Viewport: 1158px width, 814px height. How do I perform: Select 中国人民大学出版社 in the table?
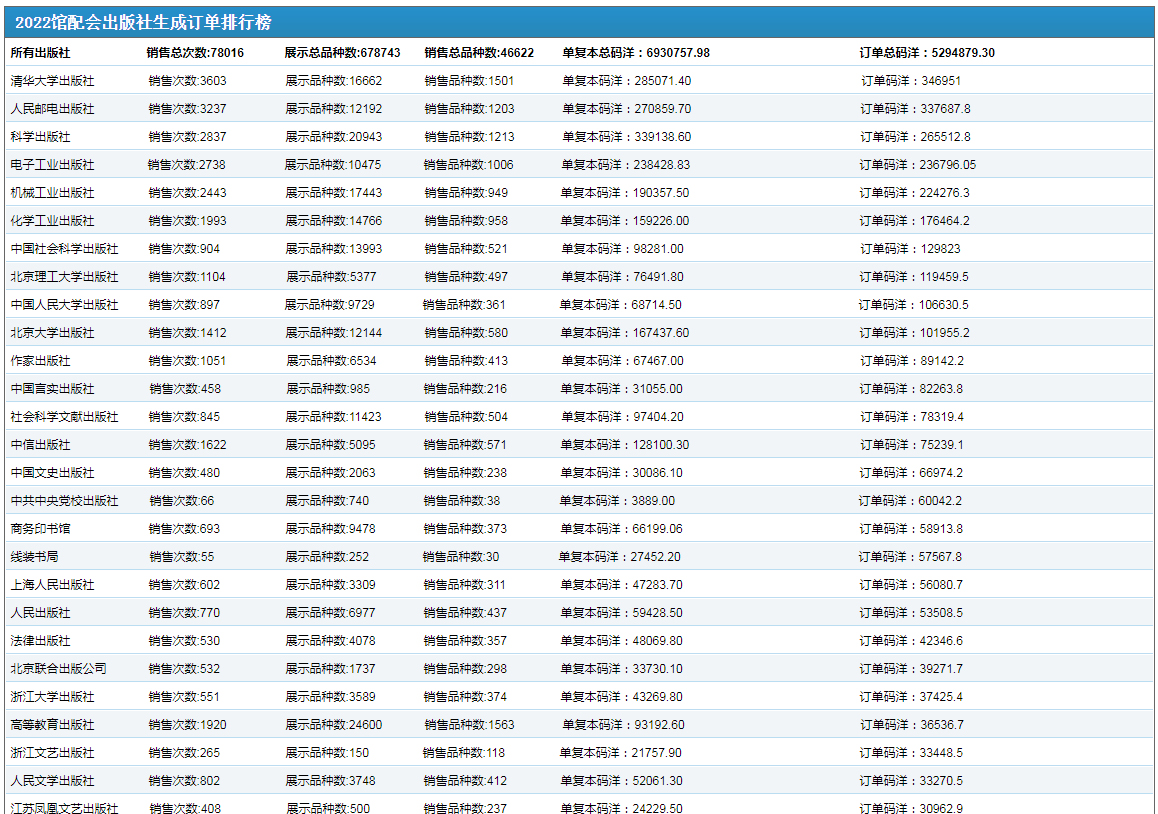click(x=64, y=305)
